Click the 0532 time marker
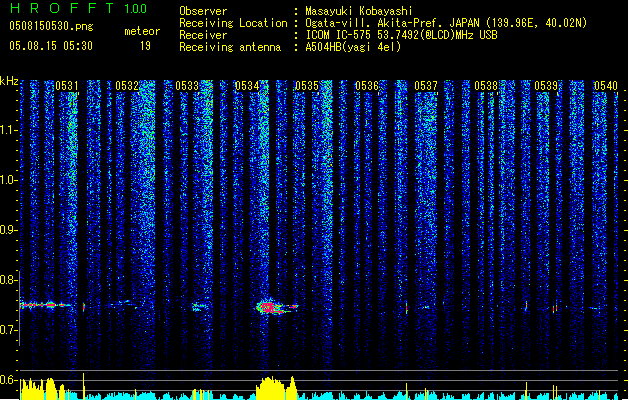This screenshot has height=400, width=629. point(127,86)
